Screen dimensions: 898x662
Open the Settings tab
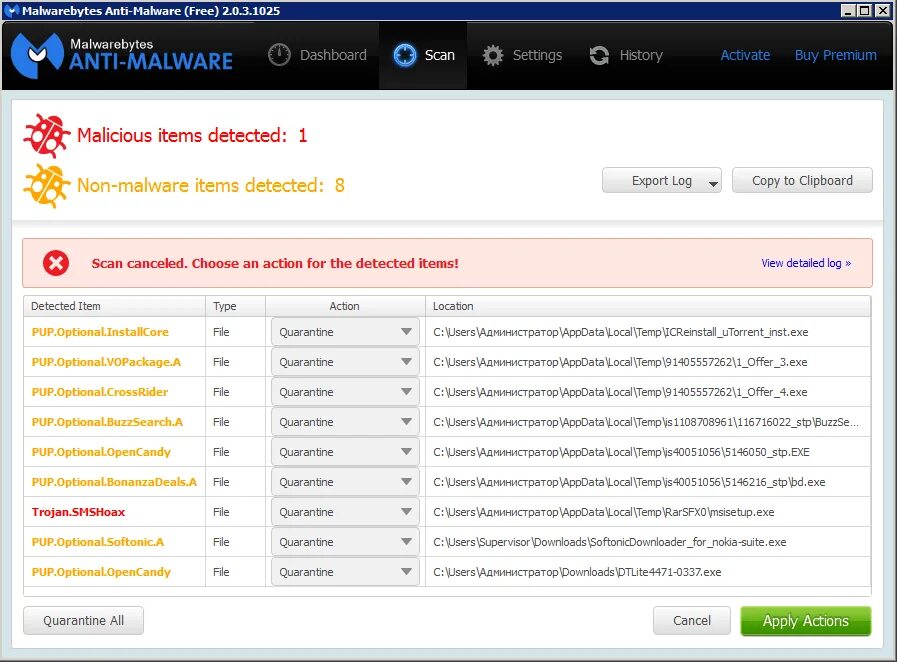point(522,55)
